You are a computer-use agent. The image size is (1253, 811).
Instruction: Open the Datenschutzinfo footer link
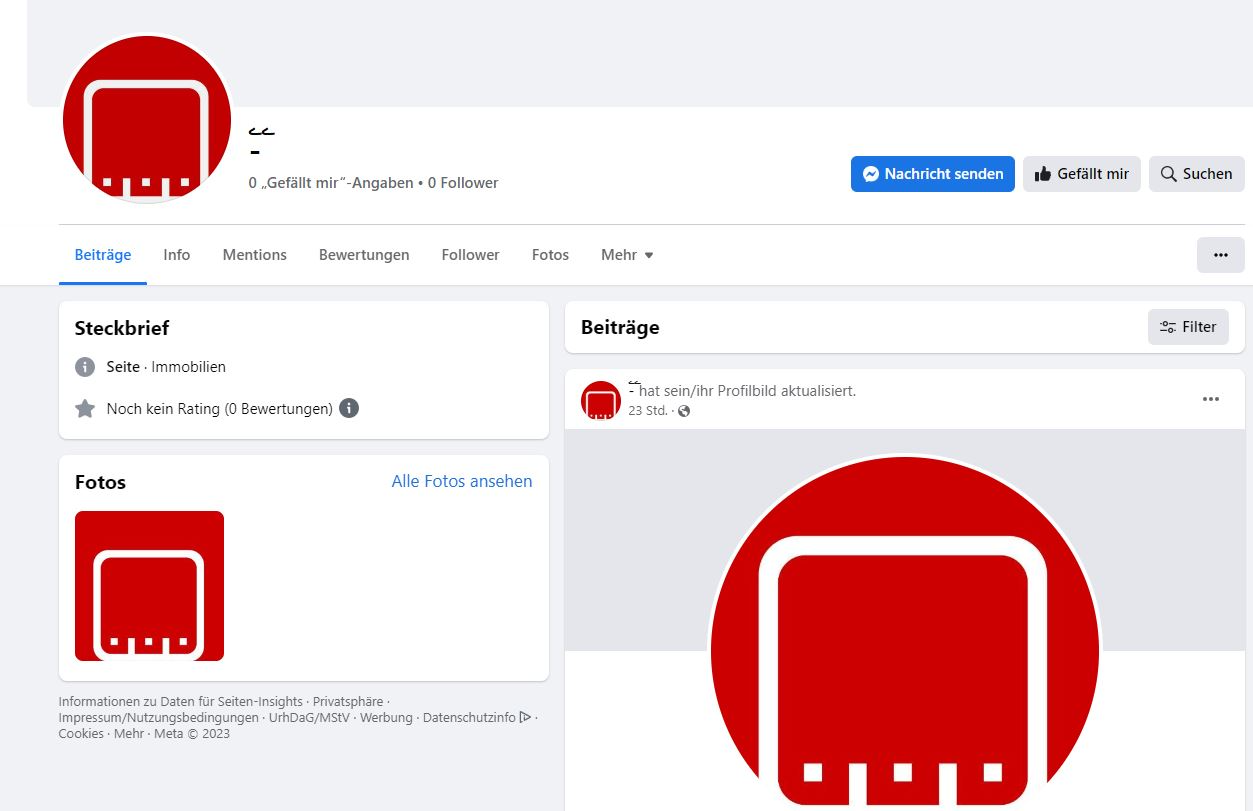pyautogui.click(x=469, y=718)
